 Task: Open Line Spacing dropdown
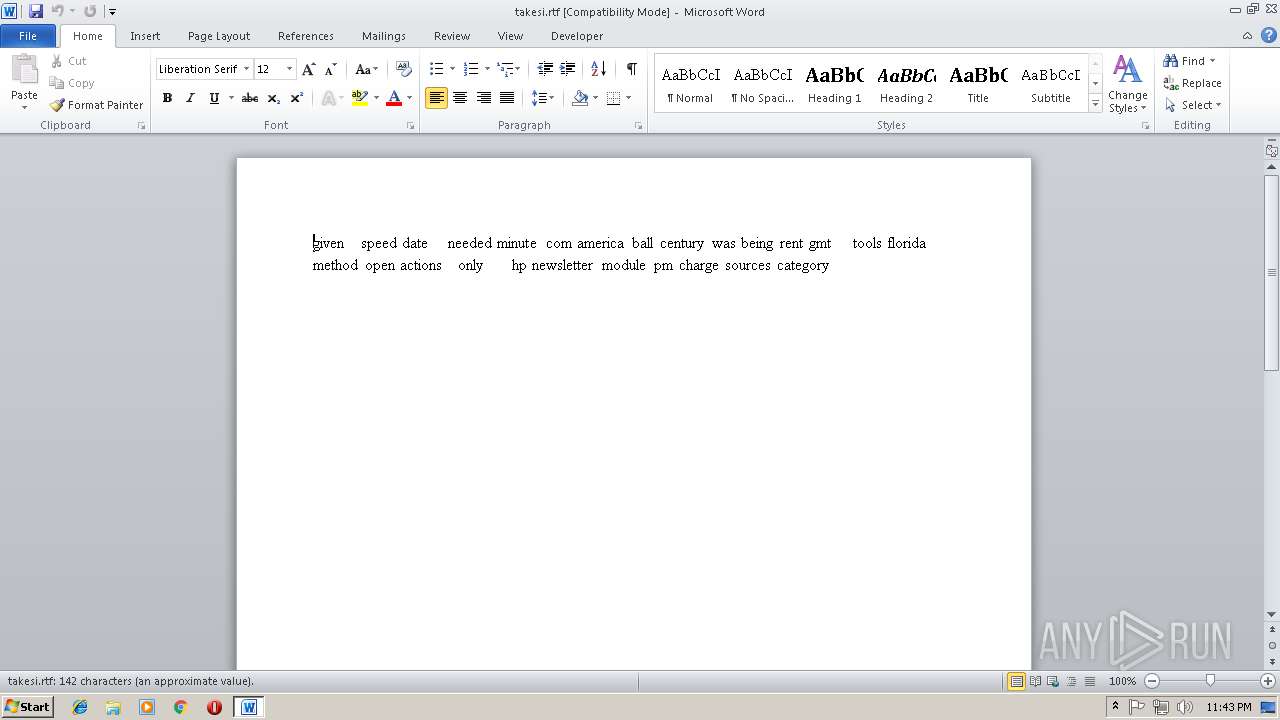[x=542, y=98]
